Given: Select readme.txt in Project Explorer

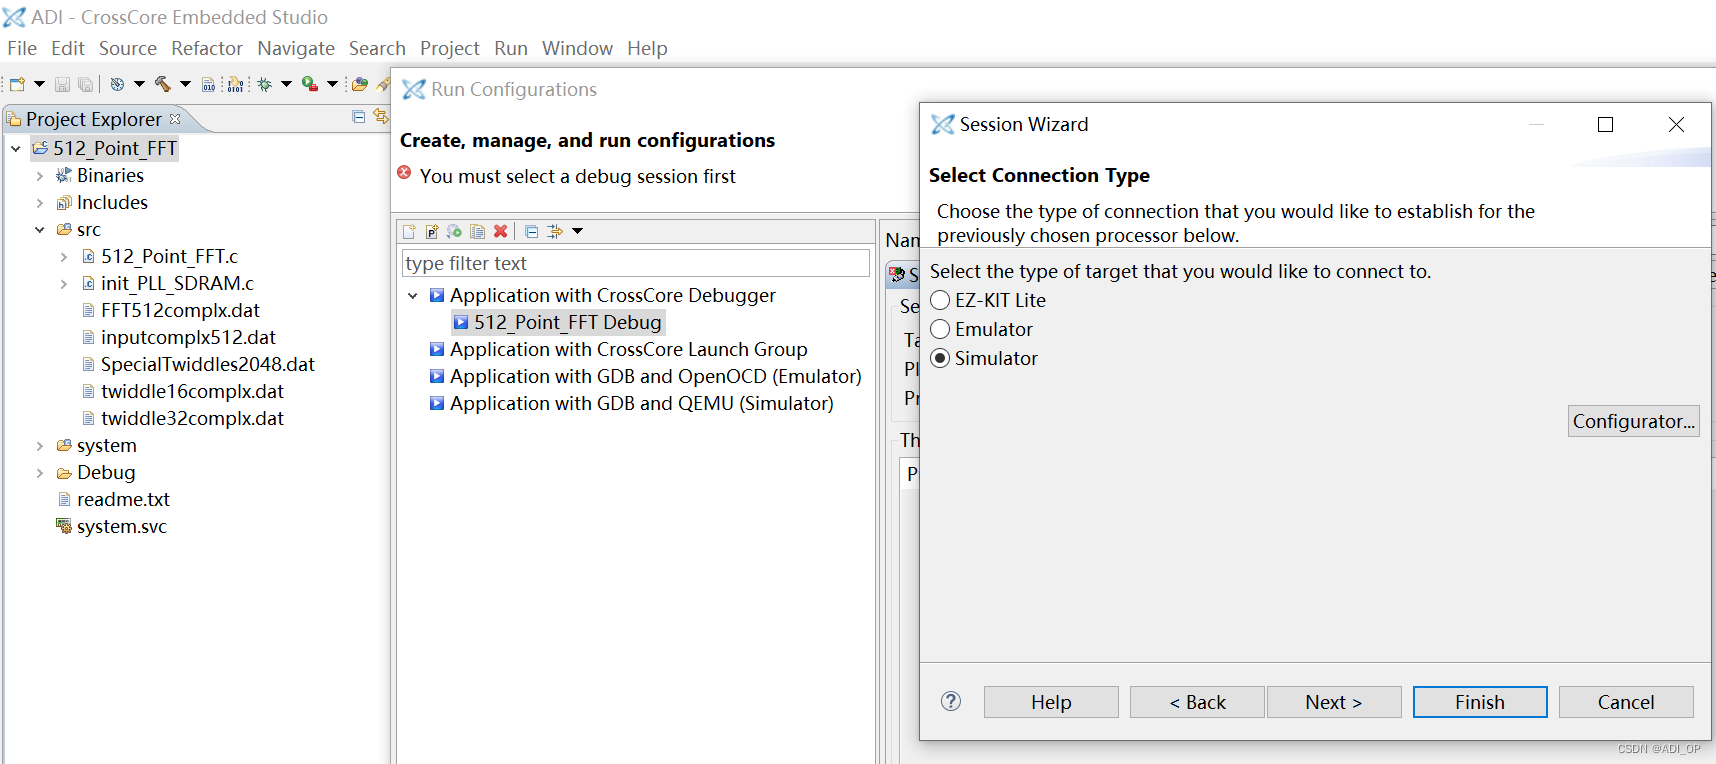Looking at the screenshot, I should (114, 499).
